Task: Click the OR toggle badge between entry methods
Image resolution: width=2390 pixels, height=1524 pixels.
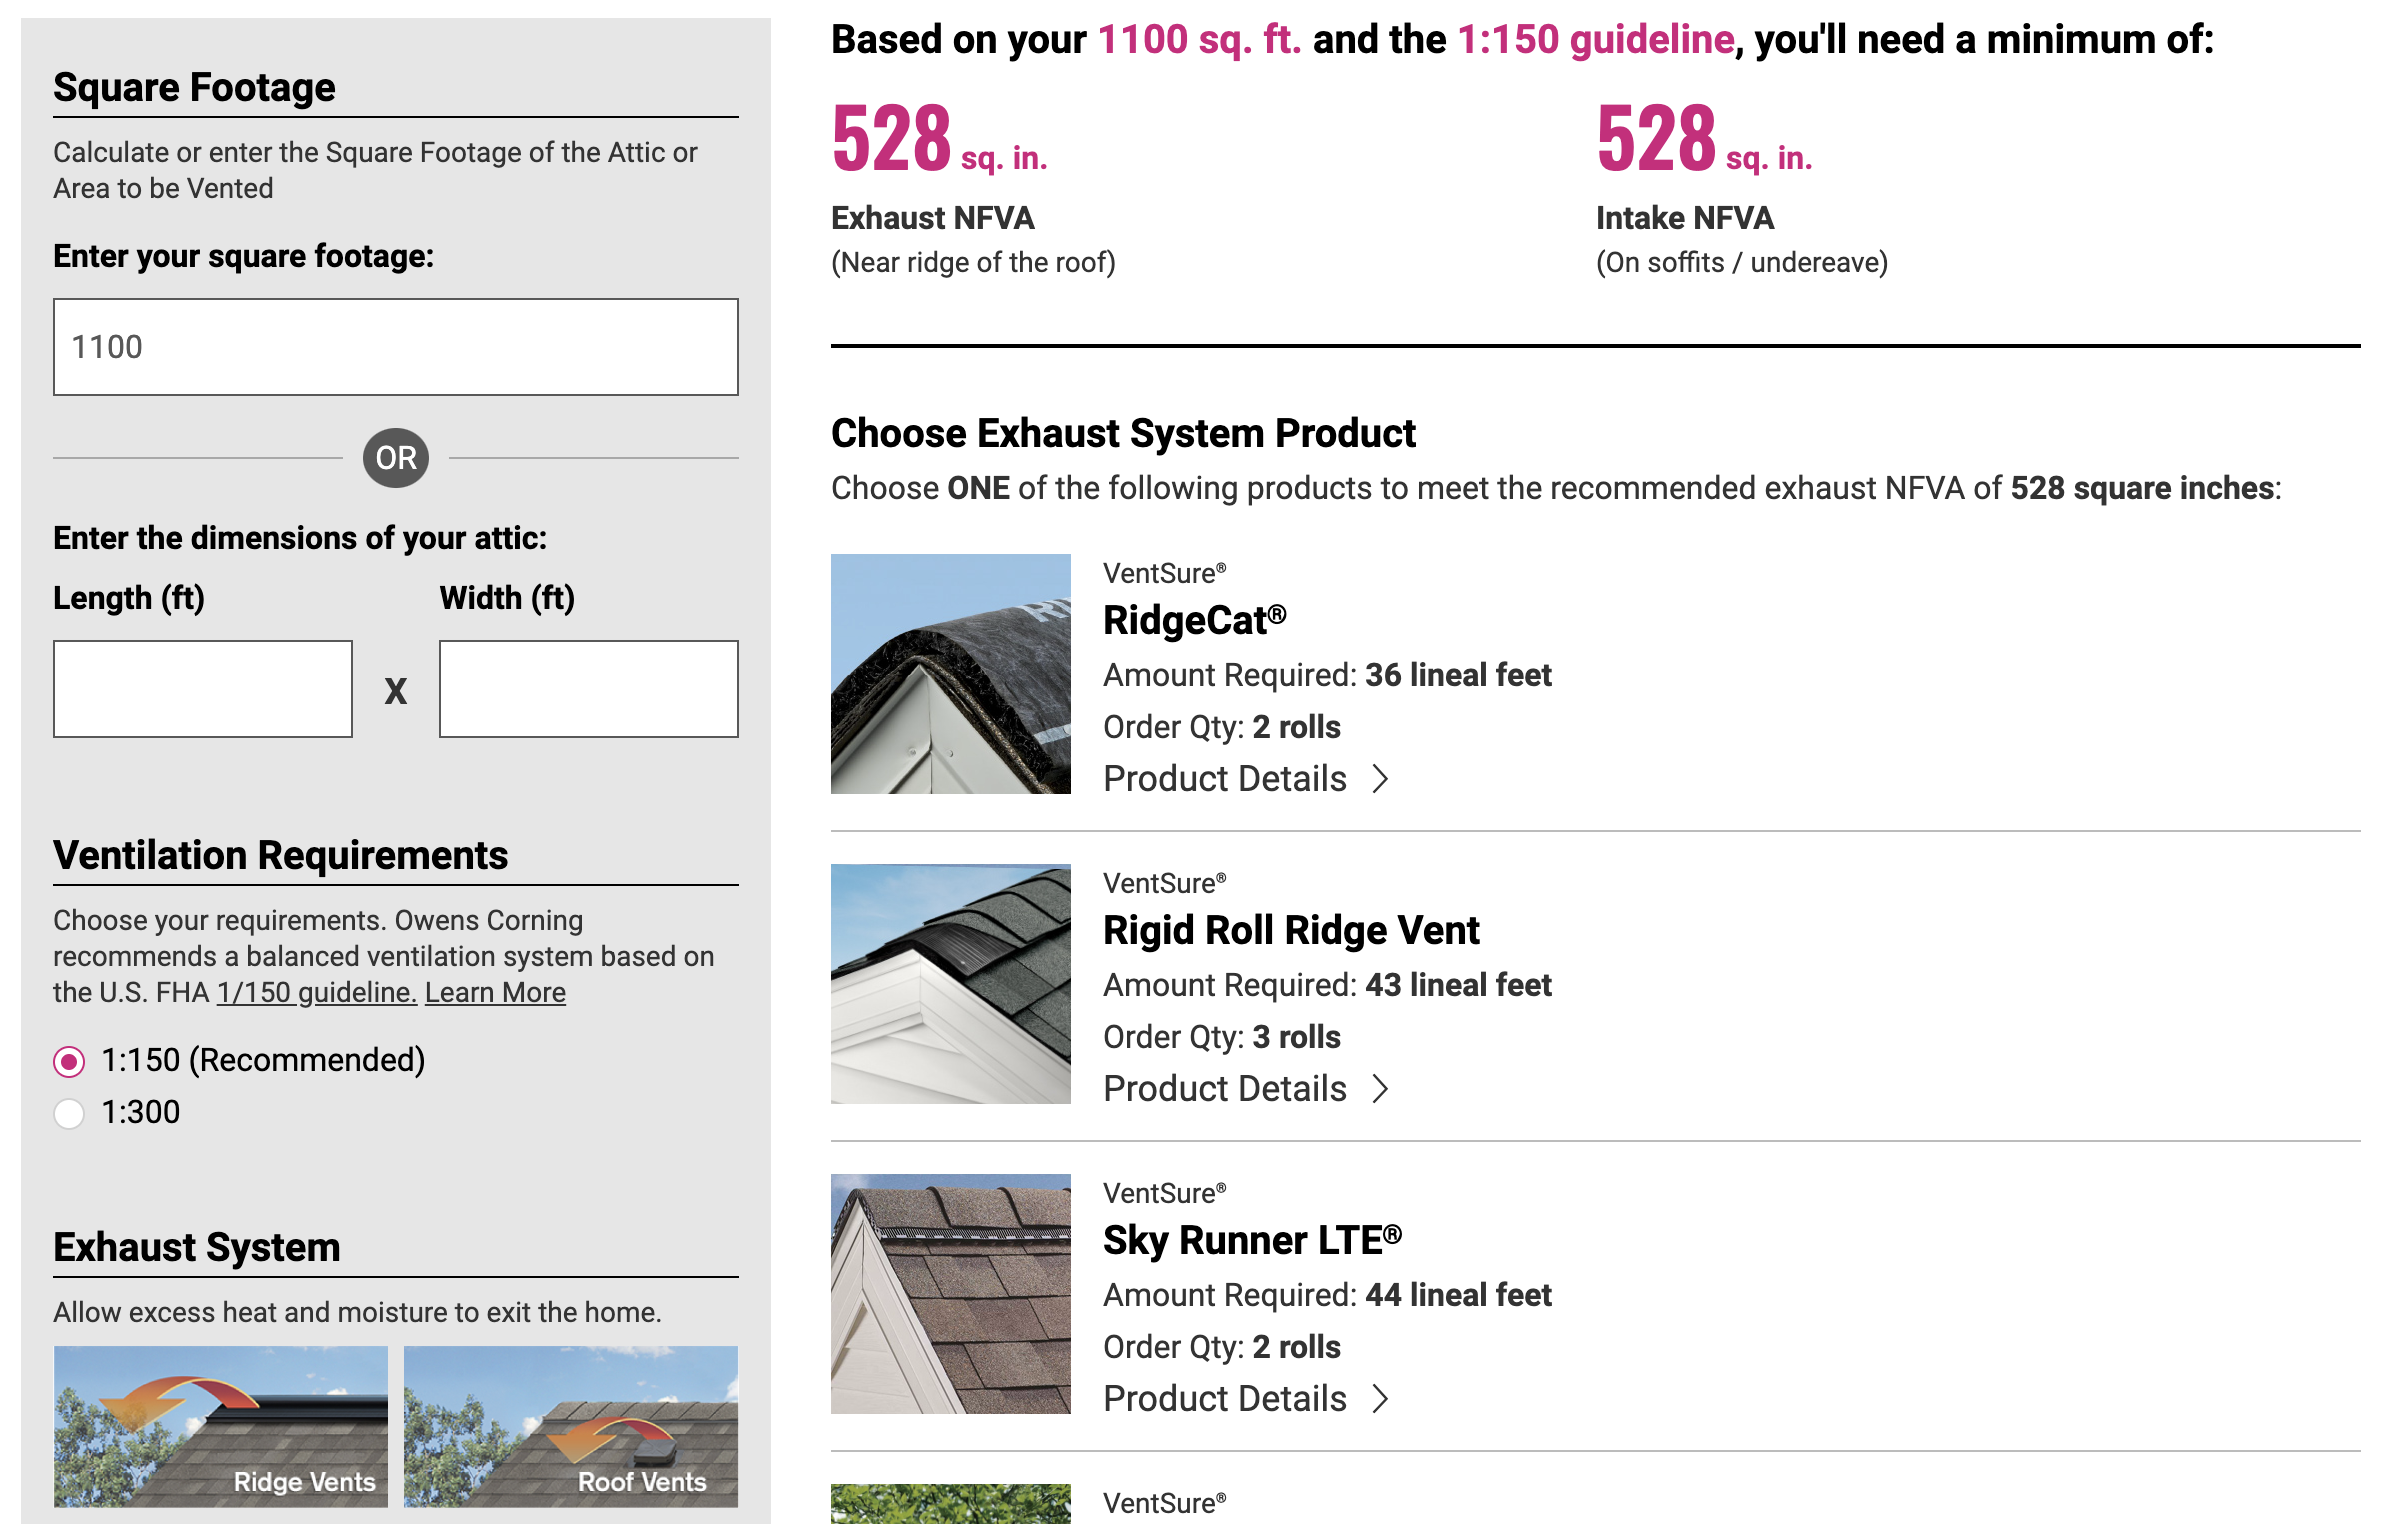Action: 396,457
